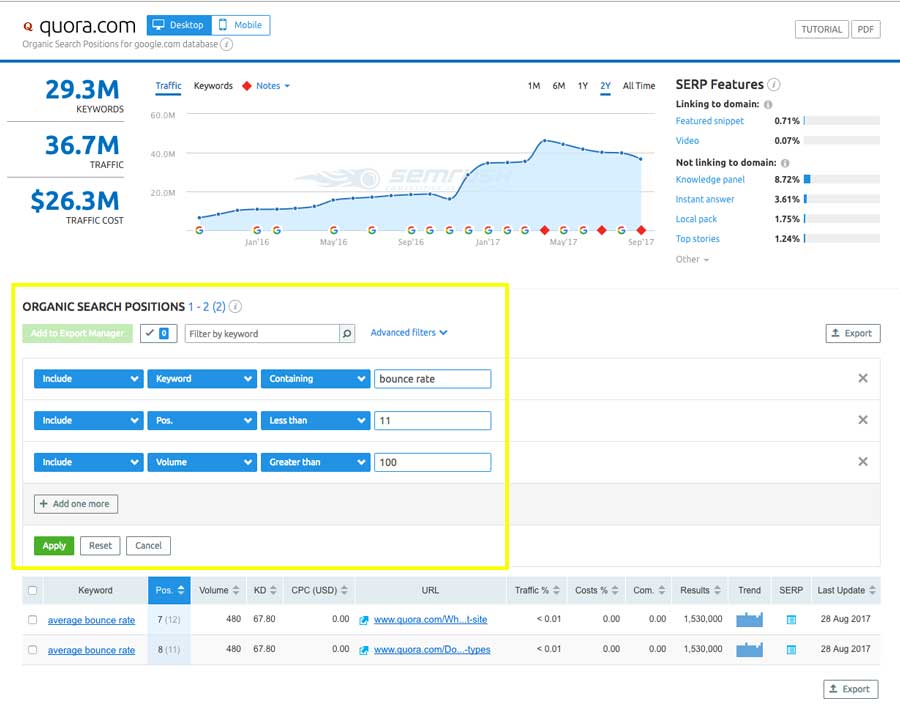Open the Containing condition dropdown

click(x=315, y=379)
